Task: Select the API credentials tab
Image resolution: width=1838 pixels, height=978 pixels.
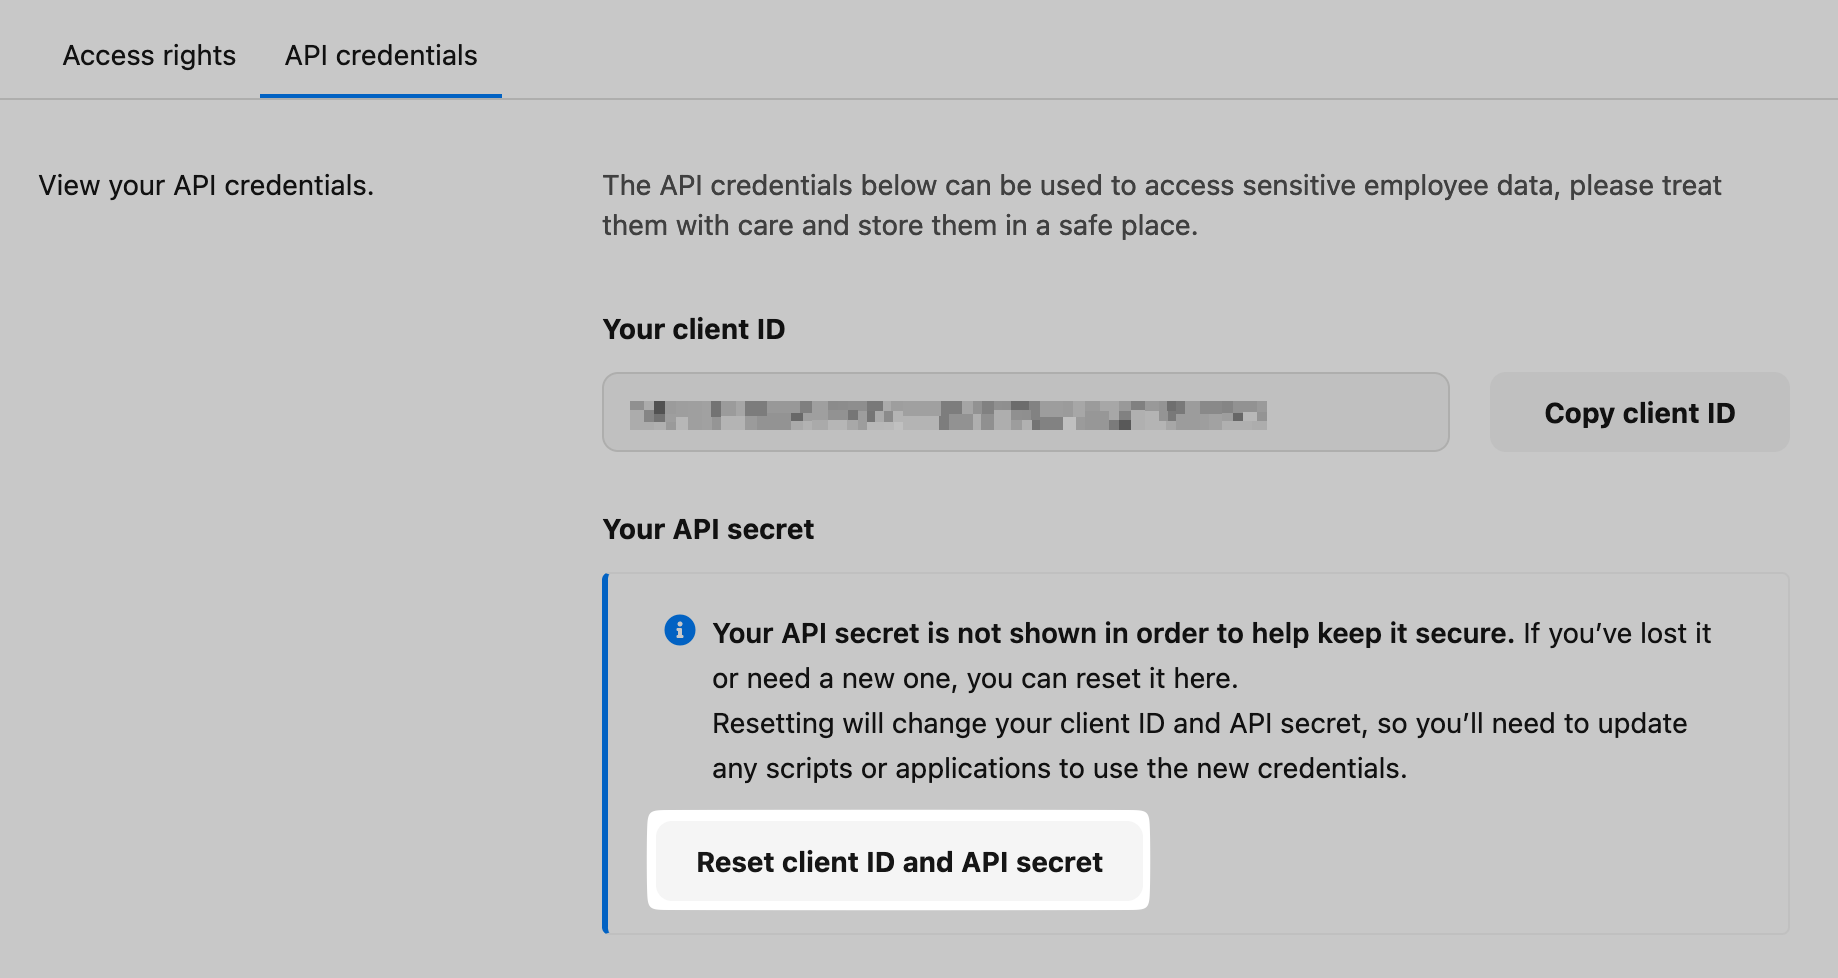Action: (381, 55)
